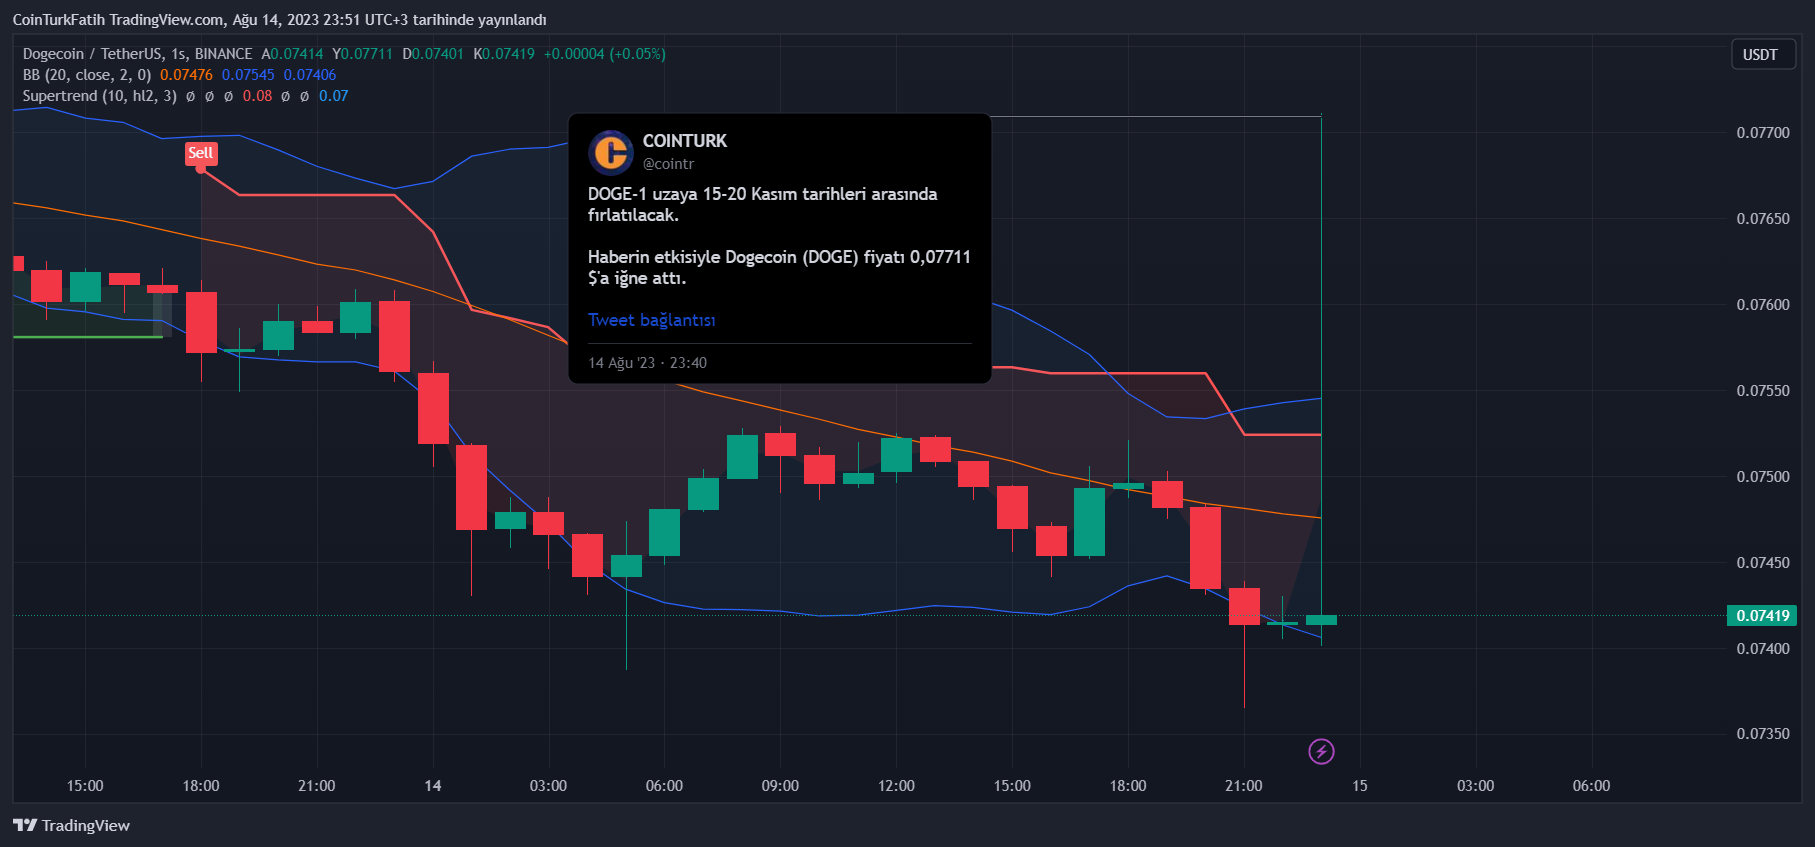The width and height of the screenshot is (1815, 847).
Task: Click the purple lightning bolt event icon
Action: pyautogui.click(x=1321, y=751)
